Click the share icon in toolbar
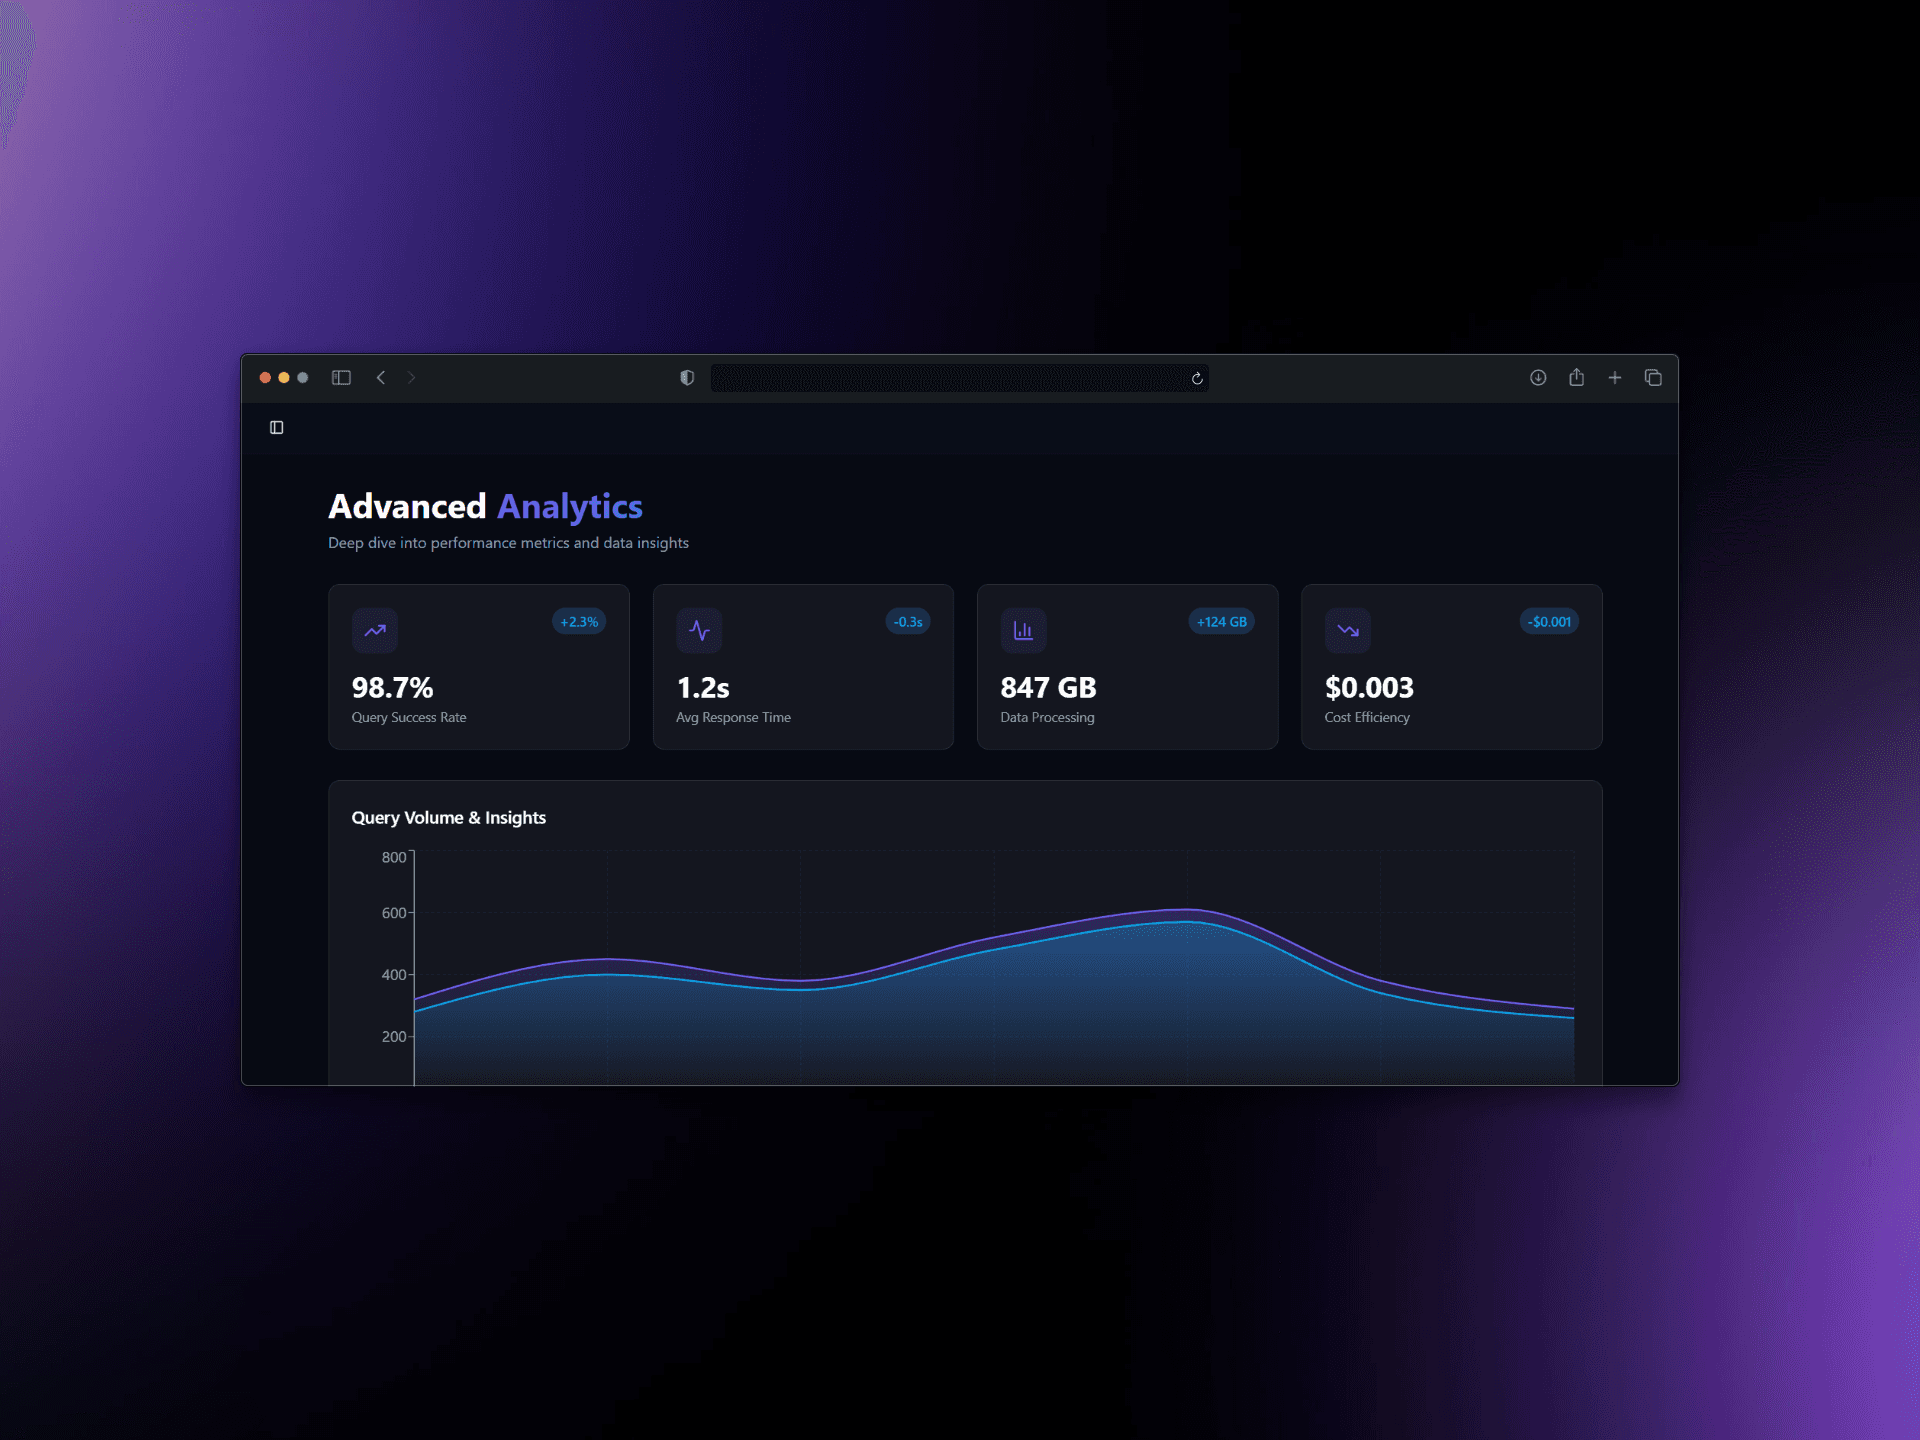This screenshot has width=1920, height=1440. click(1576, 377)
